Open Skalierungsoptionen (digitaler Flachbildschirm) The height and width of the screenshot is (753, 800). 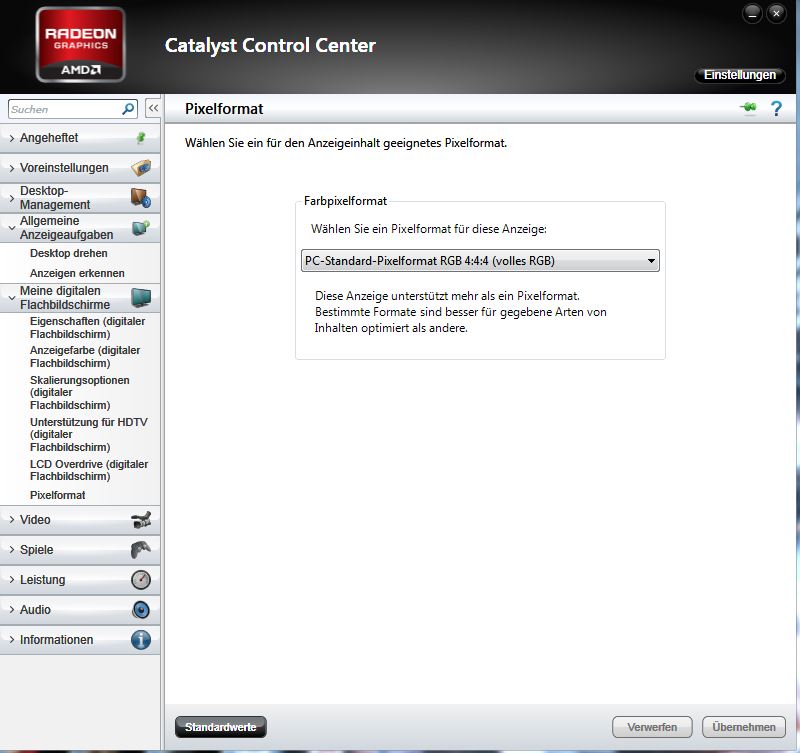pyautogui.click(x=80, y=392)
